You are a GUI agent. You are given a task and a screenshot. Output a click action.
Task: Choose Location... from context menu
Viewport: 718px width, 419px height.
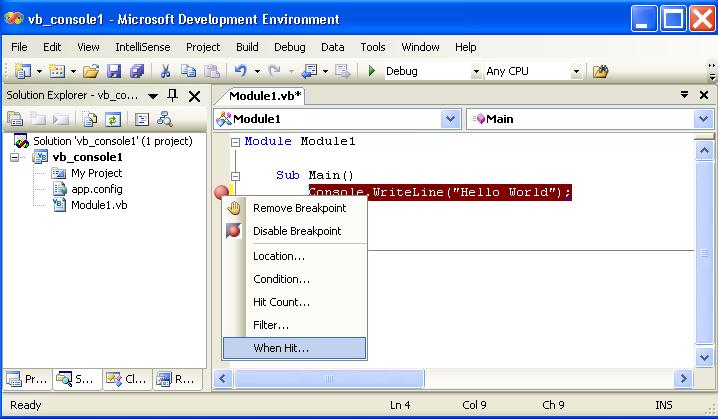(x=294, y=256)
